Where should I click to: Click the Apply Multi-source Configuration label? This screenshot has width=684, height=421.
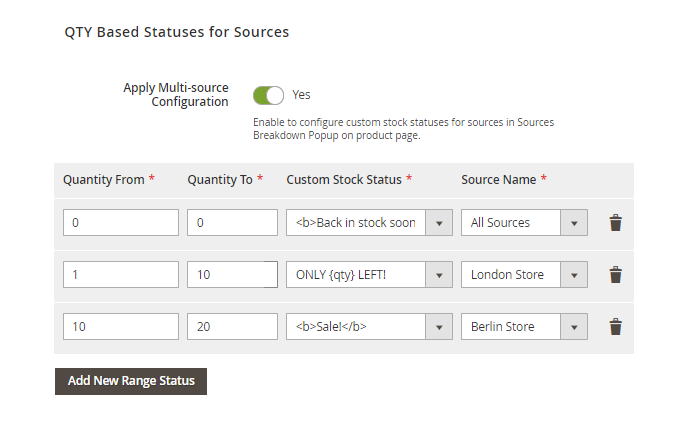176,94
